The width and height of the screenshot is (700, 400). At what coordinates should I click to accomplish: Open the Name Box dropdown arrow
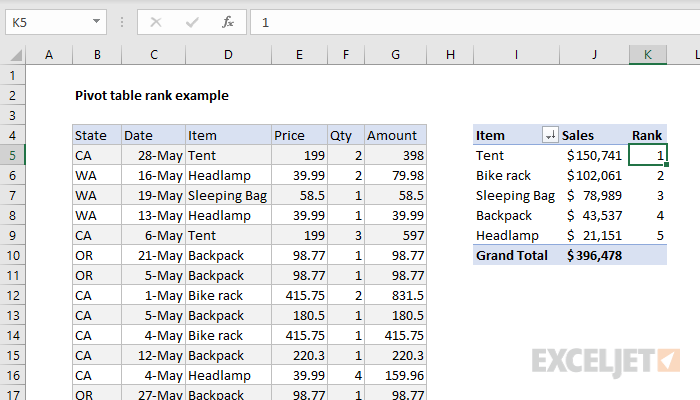[96, 21]
